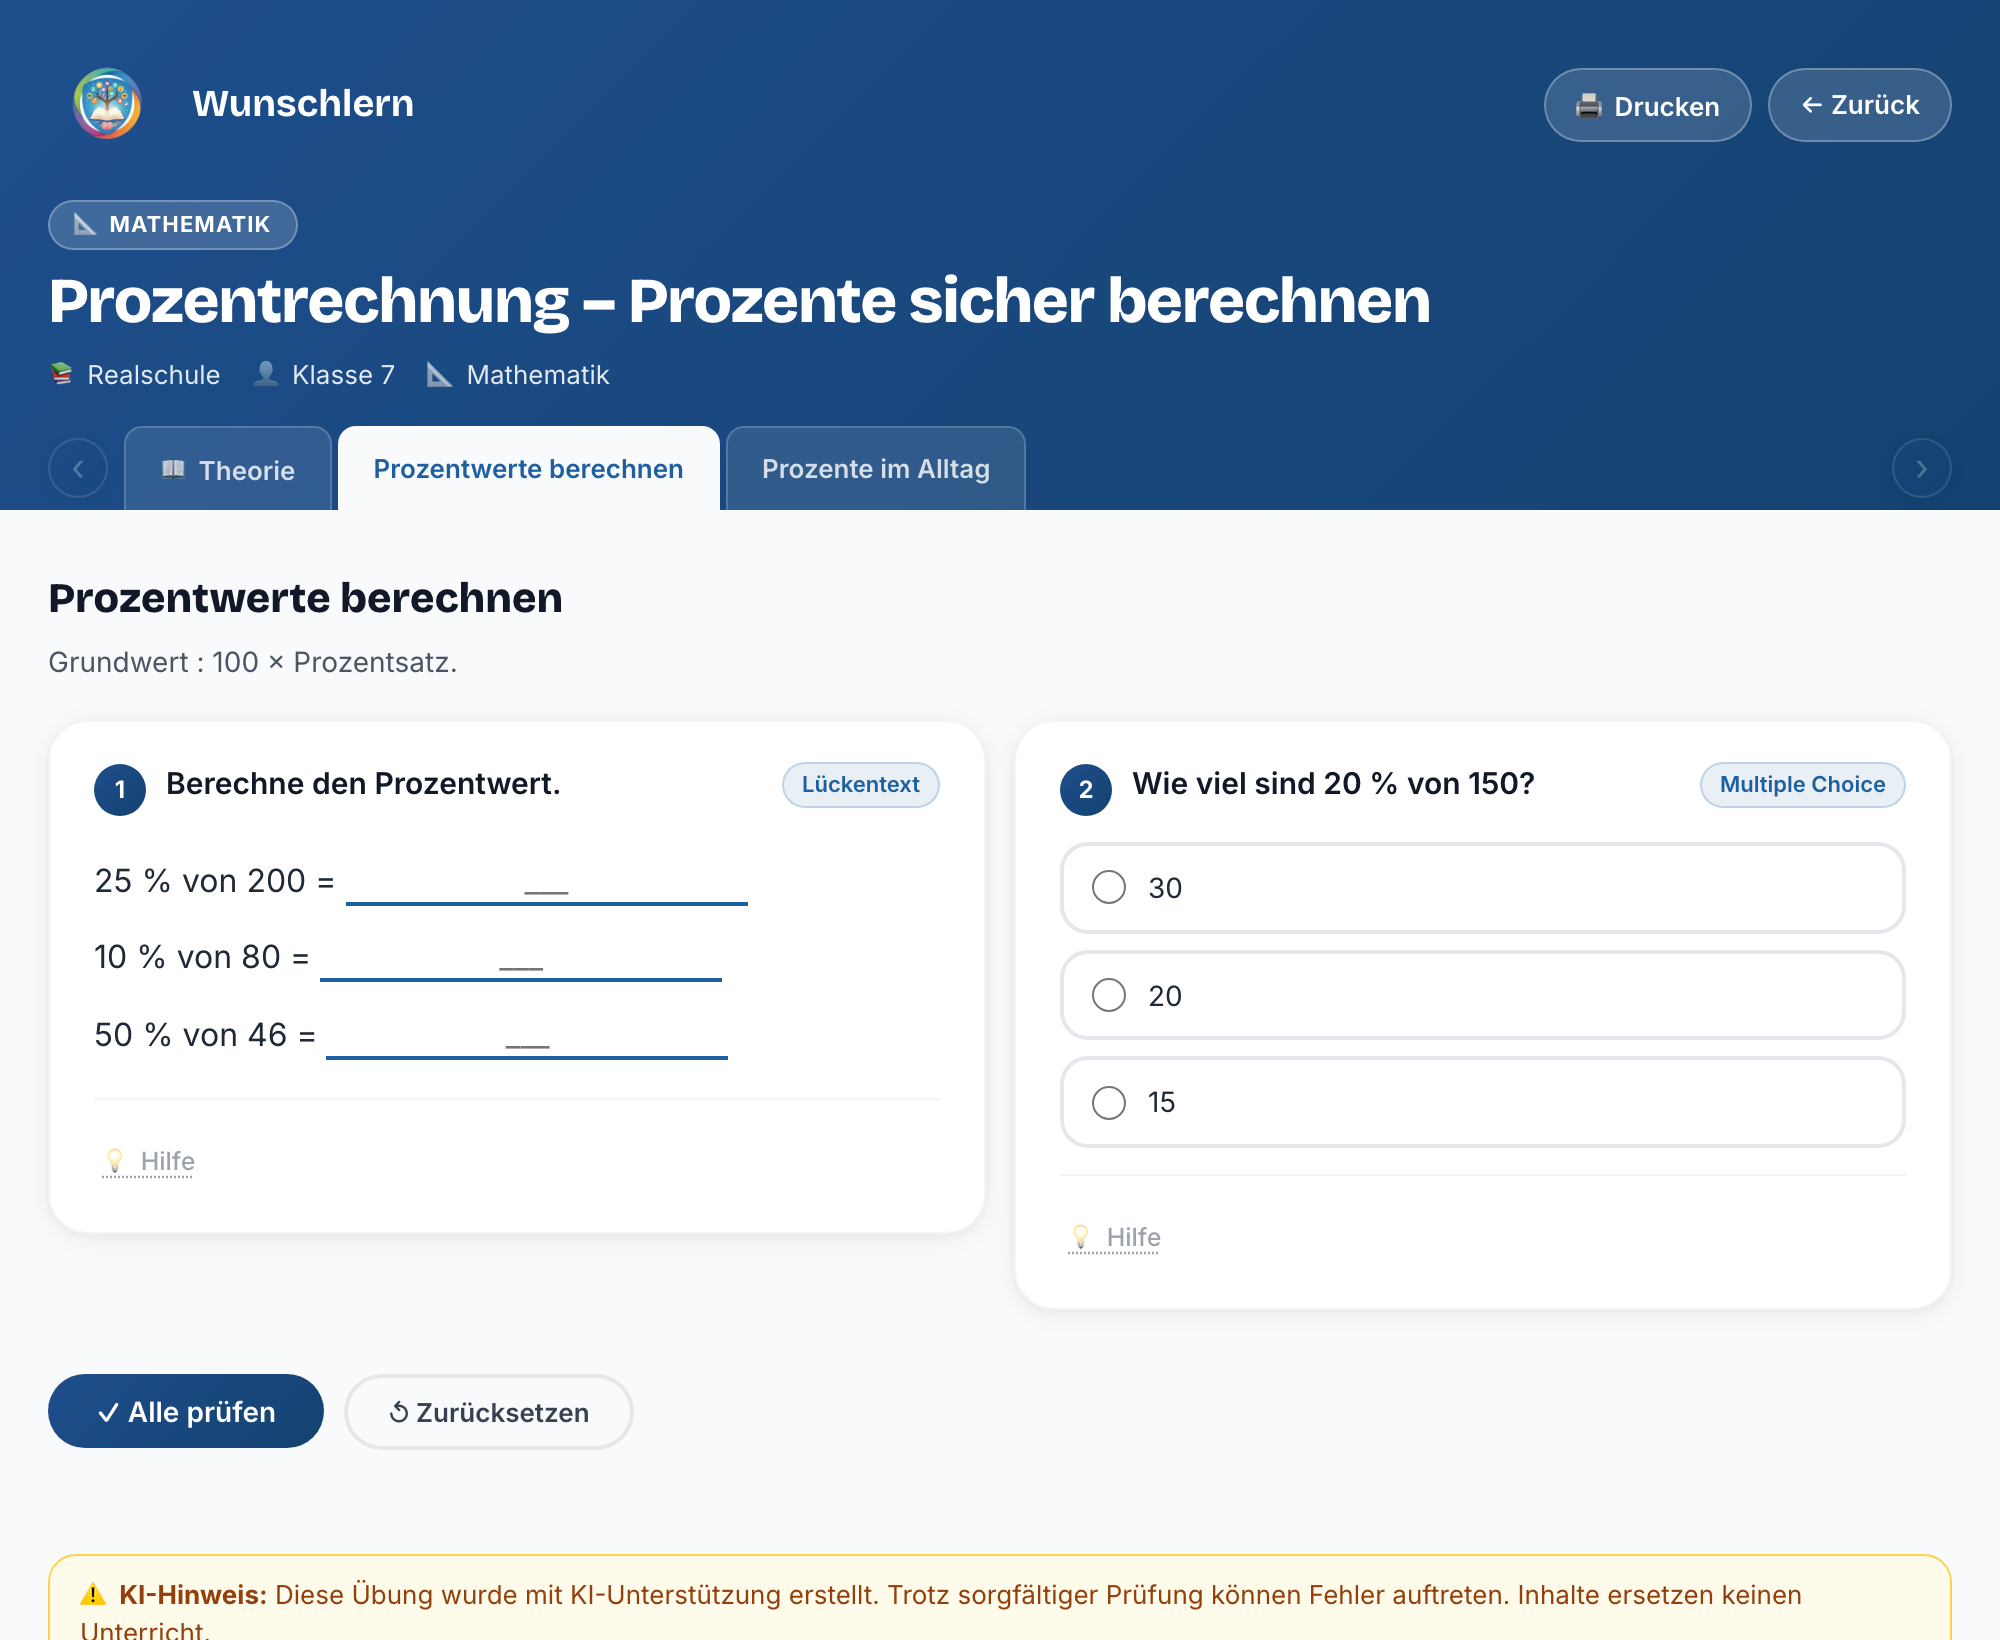Click the Lückentext badge

tap(860, 784)
